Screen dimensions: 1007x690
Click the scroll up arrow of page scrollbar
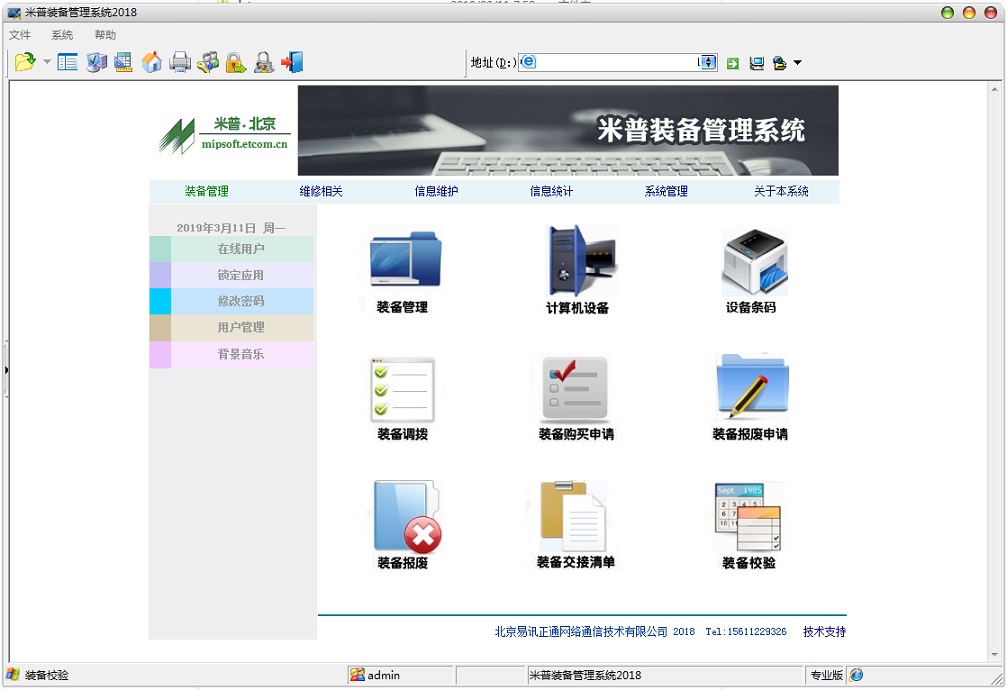pos(995,90)
